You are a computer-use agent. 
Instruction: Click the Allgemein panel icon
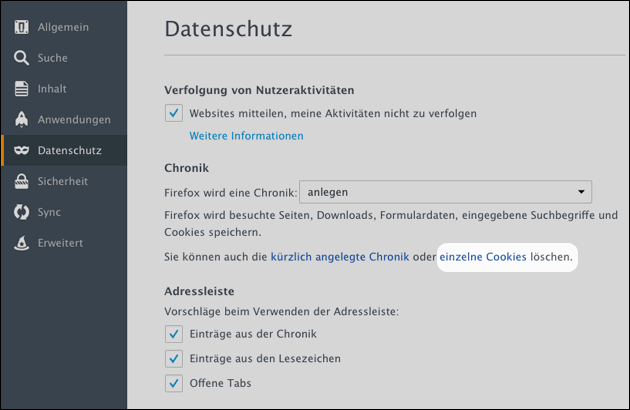(21, 26)
